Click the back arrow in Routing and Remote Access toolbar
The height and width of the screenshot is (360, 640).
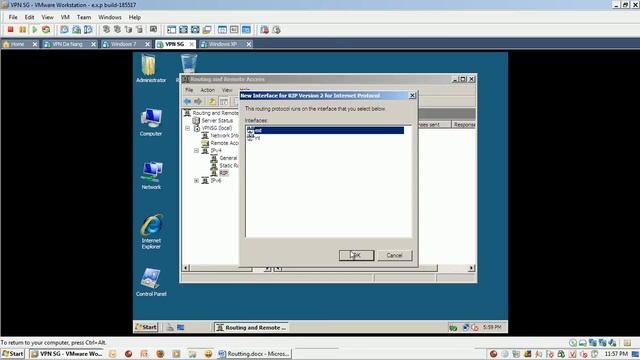pos(187,101)
